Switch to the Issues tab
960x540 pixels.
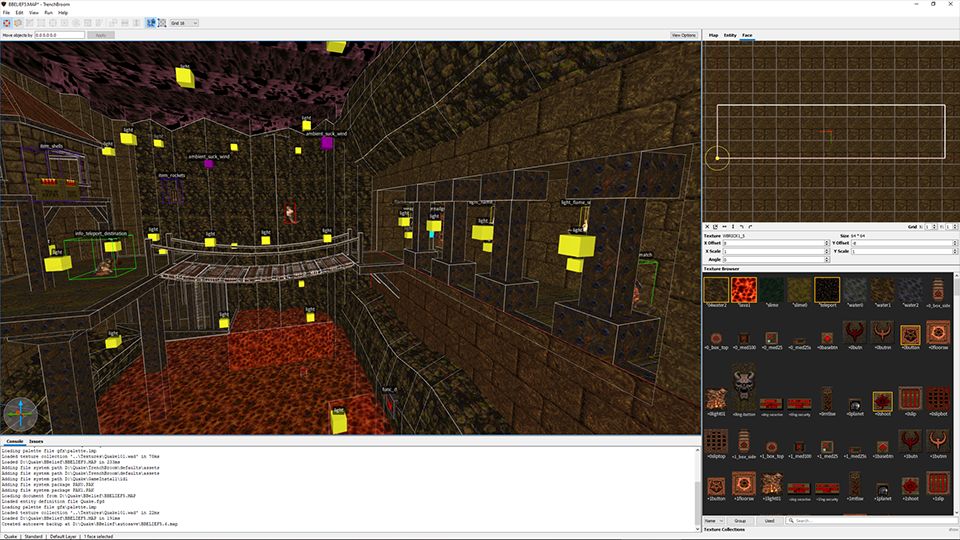click(x=36, y=441)
